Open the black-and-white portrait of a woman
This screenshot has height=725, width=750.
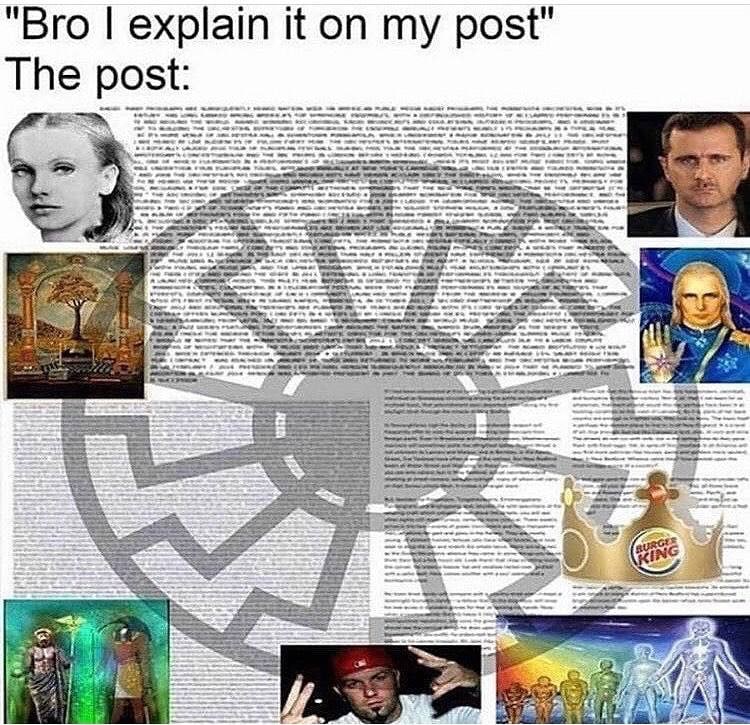point(70,176)
